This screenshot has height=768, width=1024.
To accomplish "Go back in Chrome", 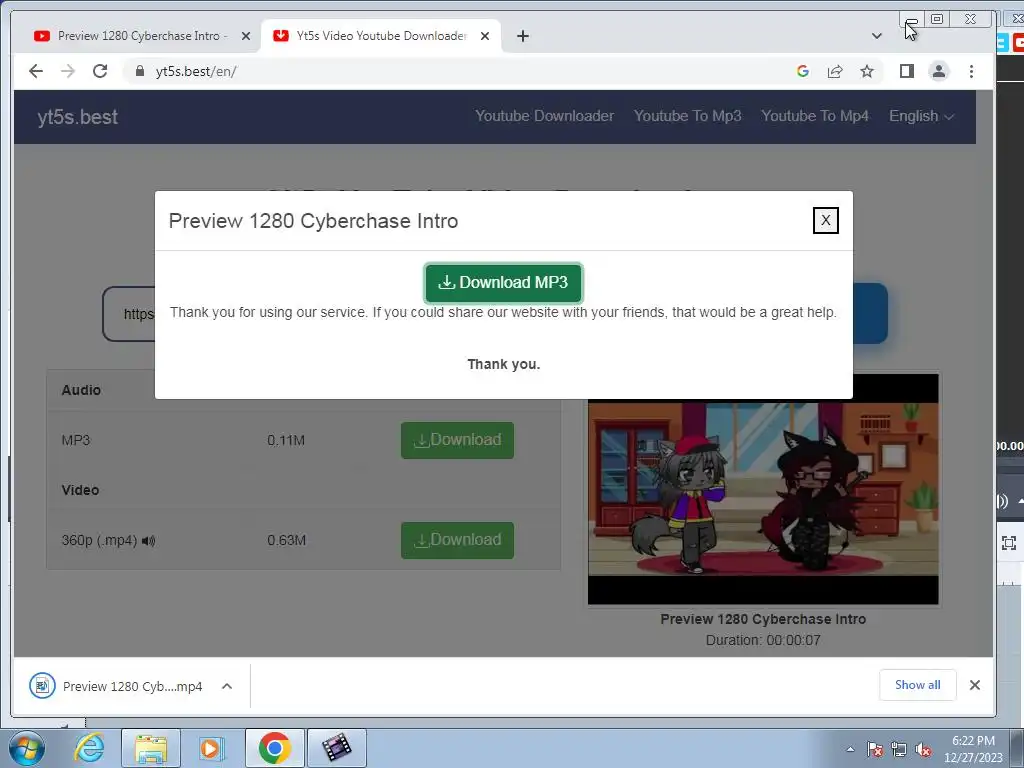I will click(36, 71).
